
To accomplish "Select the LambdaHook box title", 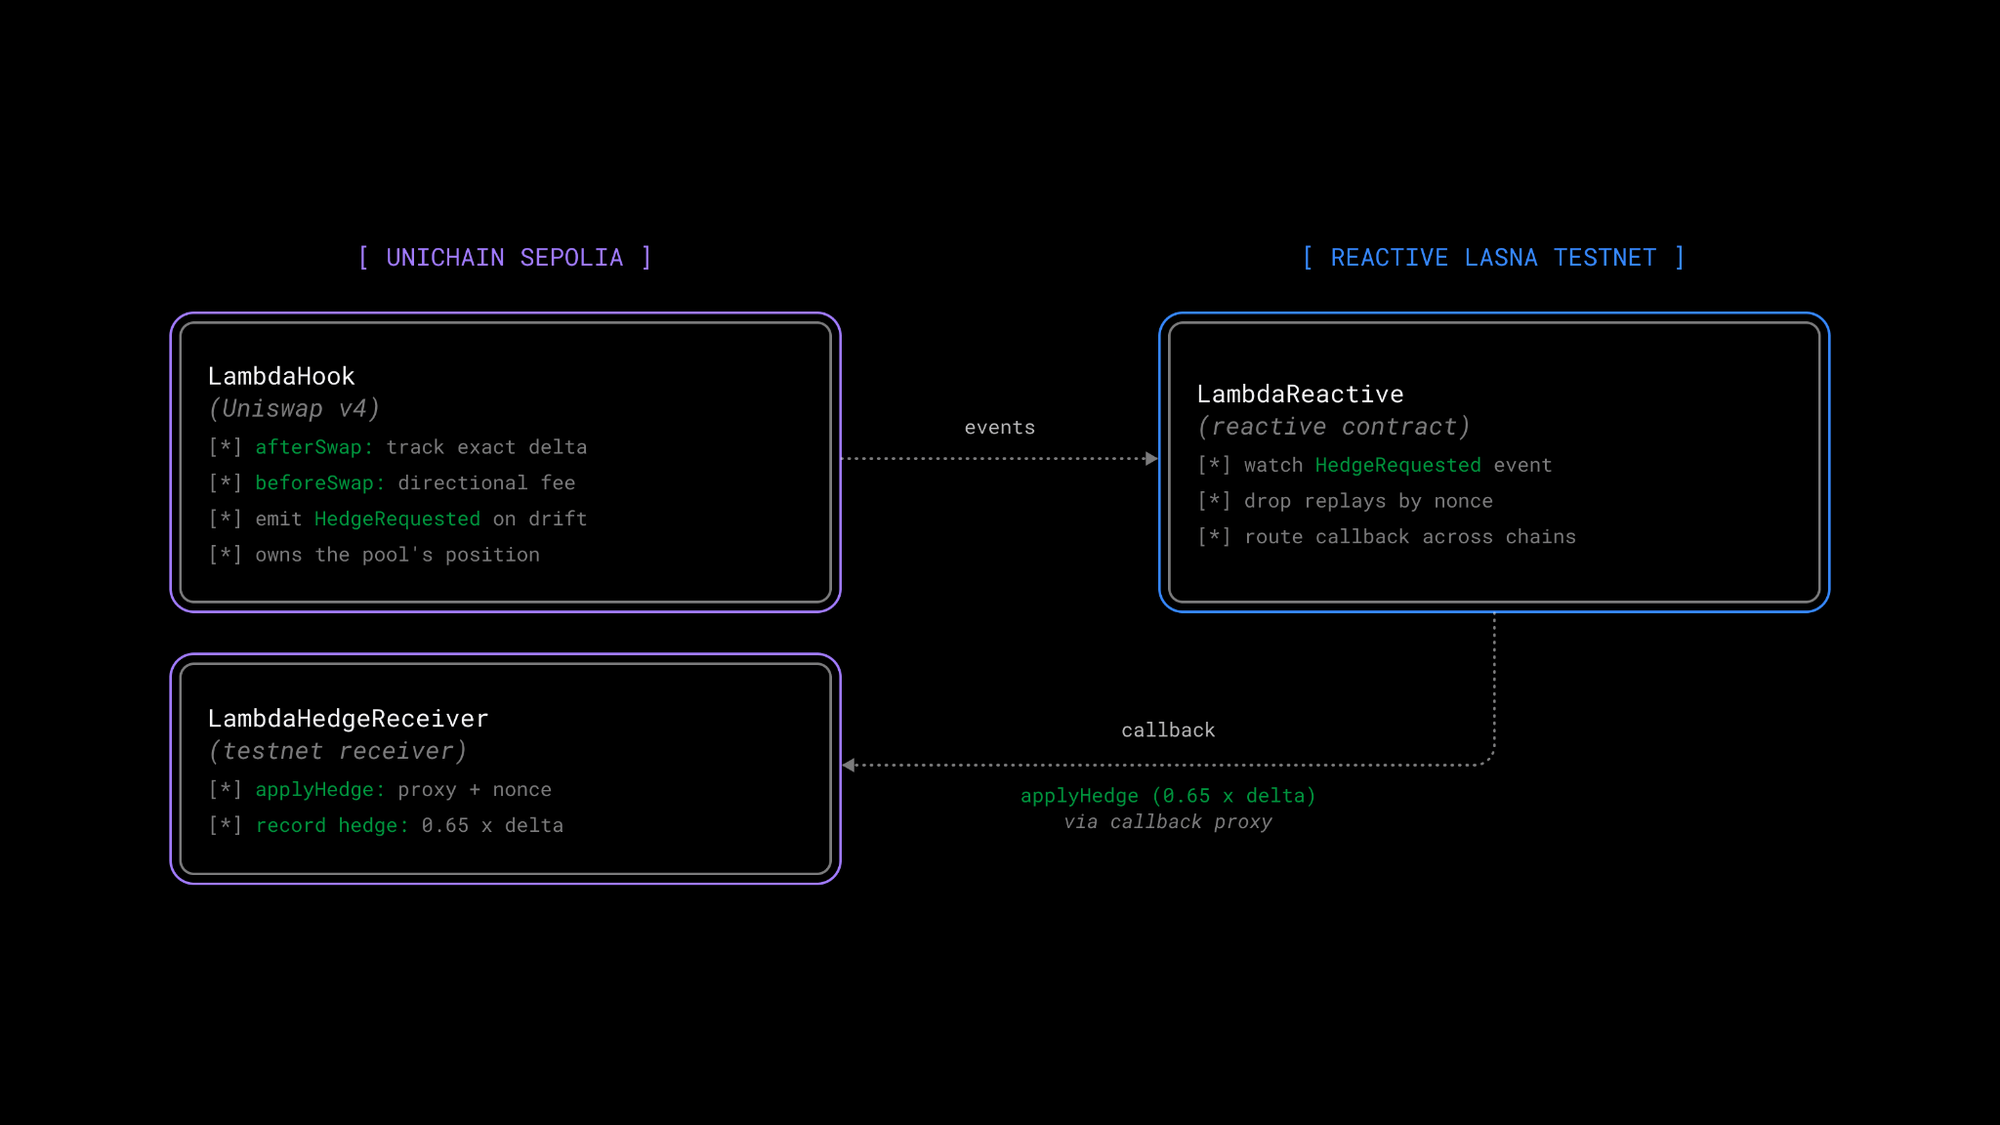I will pos(281,376).
